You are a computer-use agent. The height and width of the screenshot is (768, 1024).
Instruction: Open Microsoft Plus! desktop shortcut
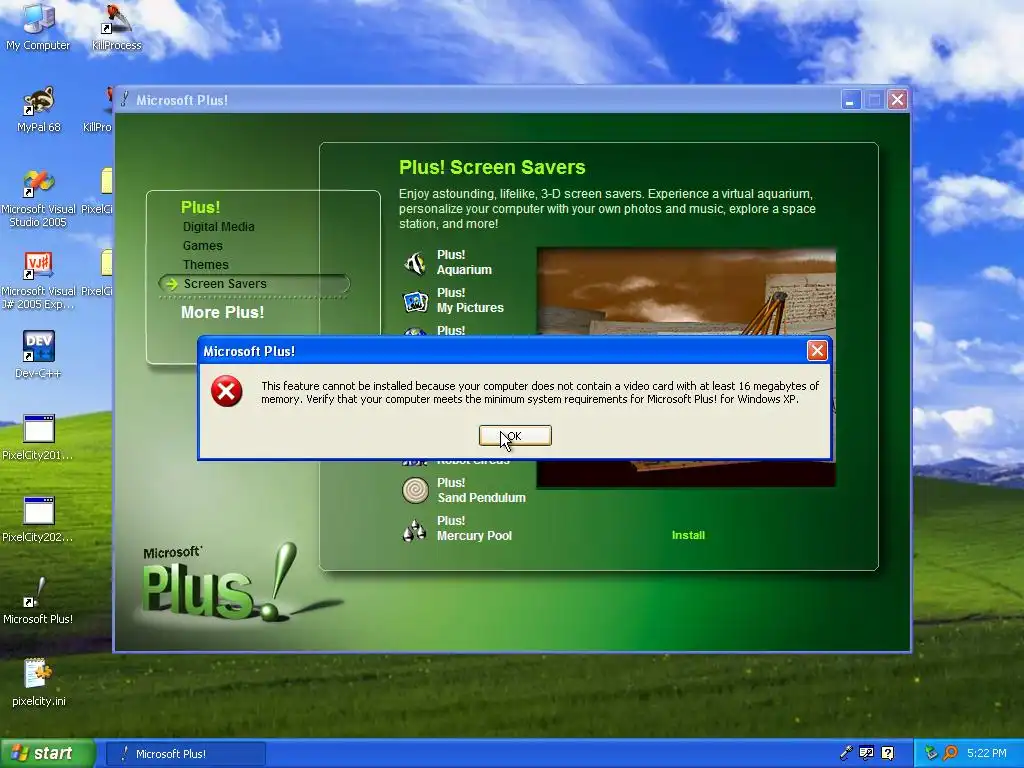[38, 601]
